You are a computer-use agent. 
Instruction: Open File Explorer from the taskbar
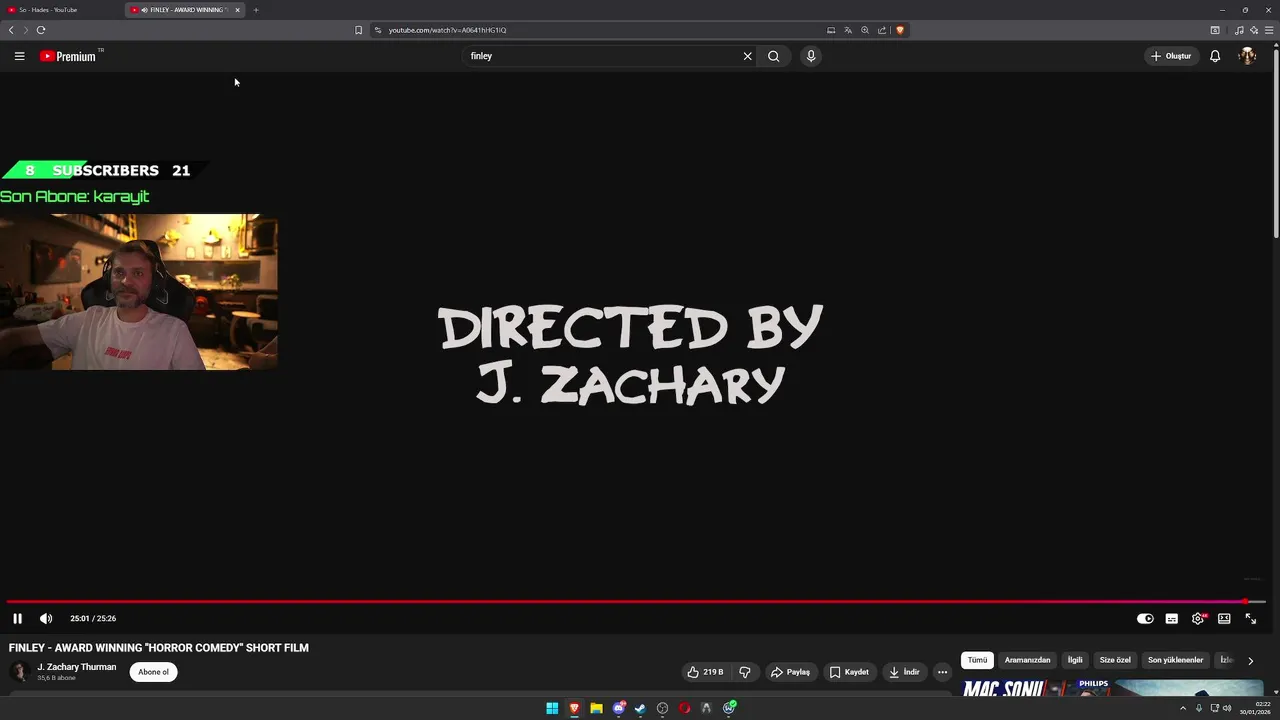point(596,708)
